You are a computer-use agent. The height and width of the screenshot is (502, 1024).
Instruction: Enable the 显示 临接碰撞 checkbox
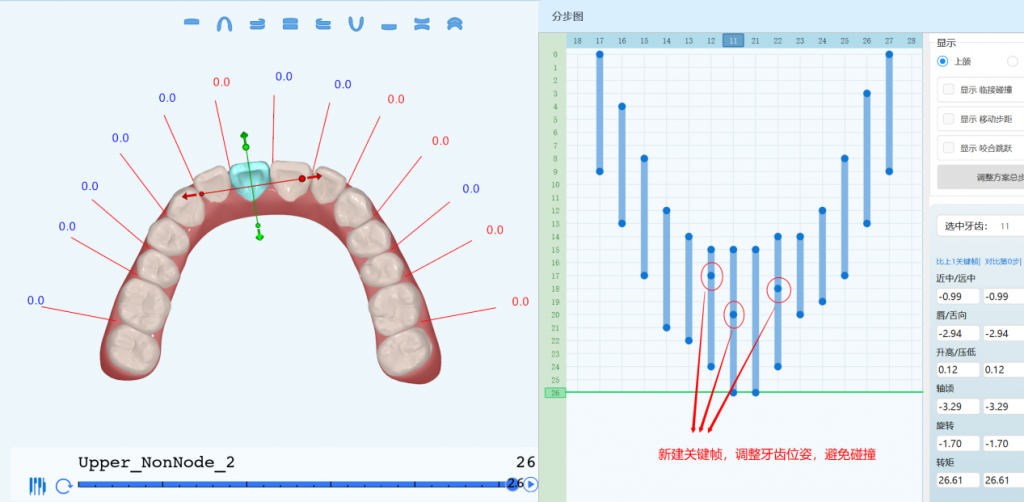coord(949,90)
